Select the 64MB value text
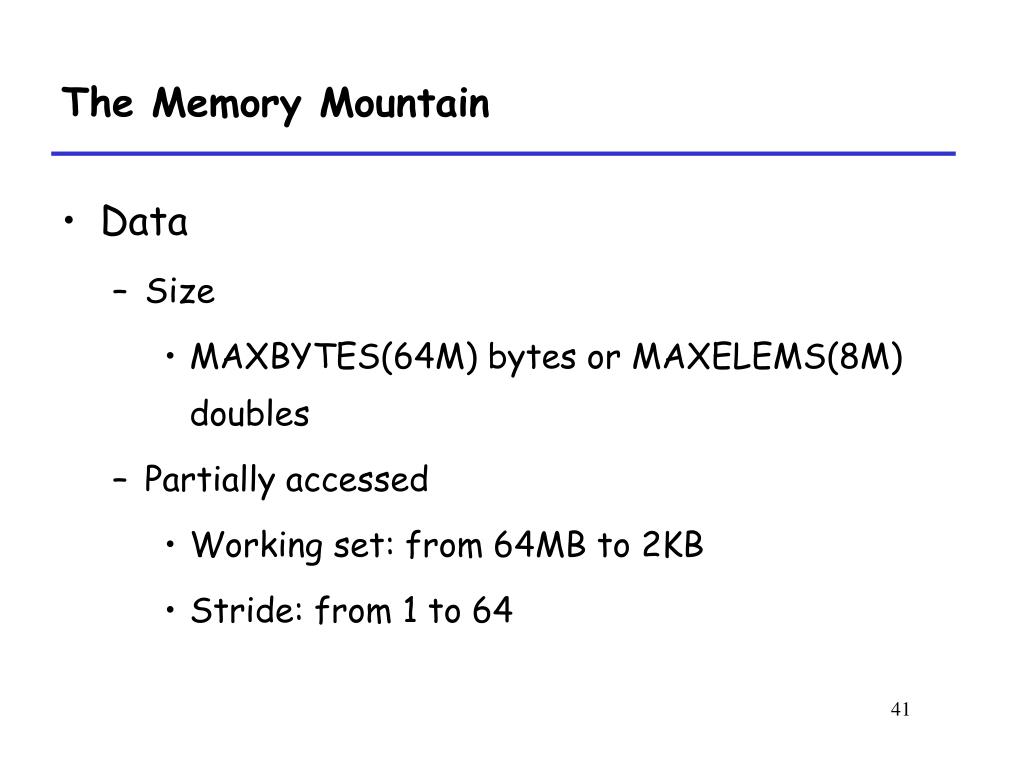The width and height of the screenshot is (1024, 768). point(540,544)
